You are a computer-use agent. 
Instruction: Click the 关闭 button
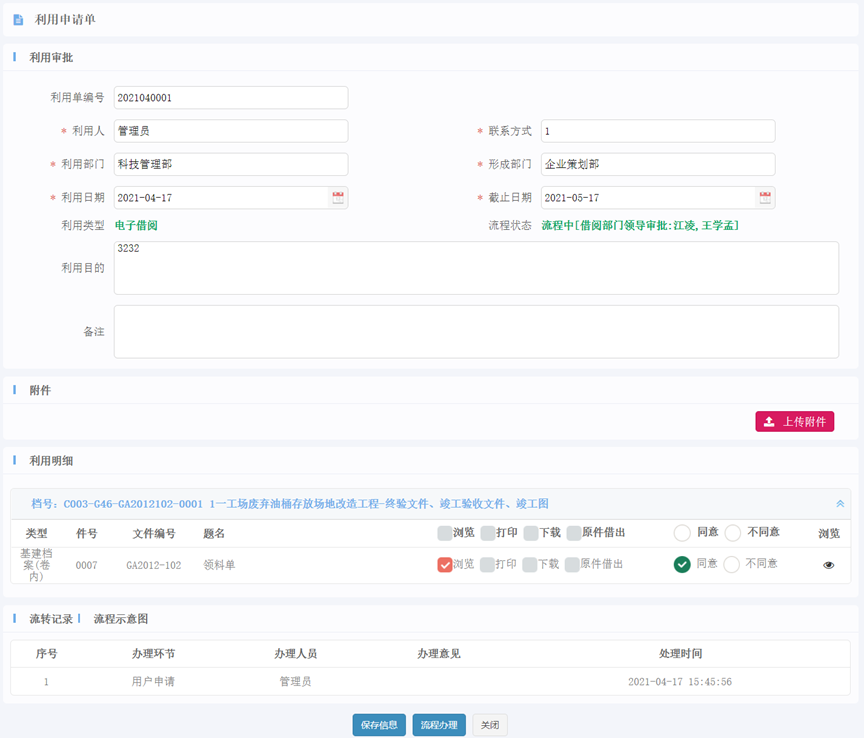pos(490,725)
